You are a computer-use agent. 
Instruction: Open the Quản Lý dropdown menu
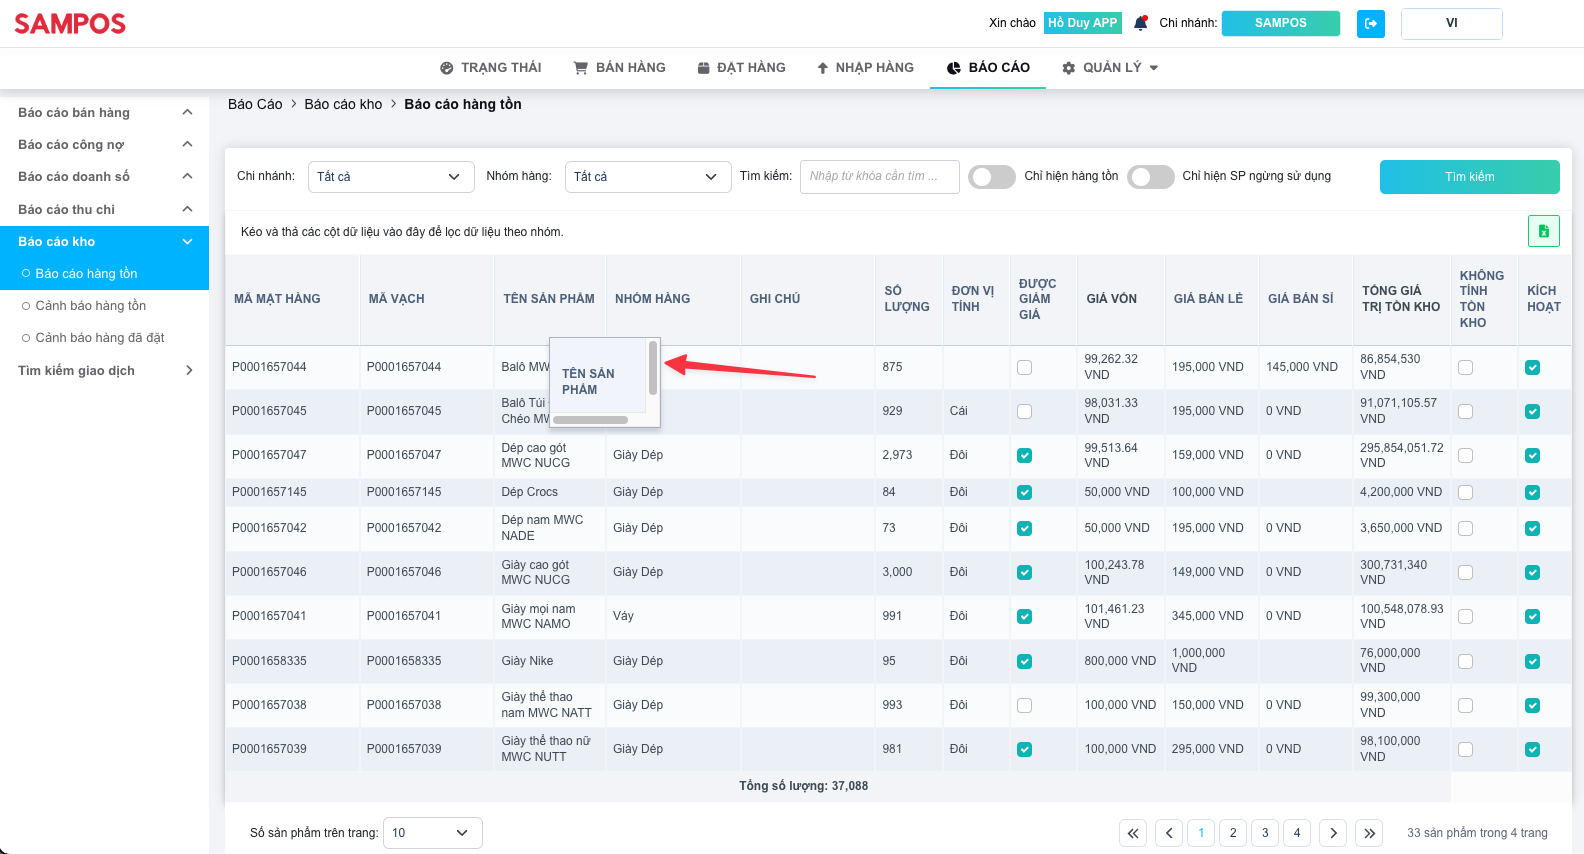1110,68
